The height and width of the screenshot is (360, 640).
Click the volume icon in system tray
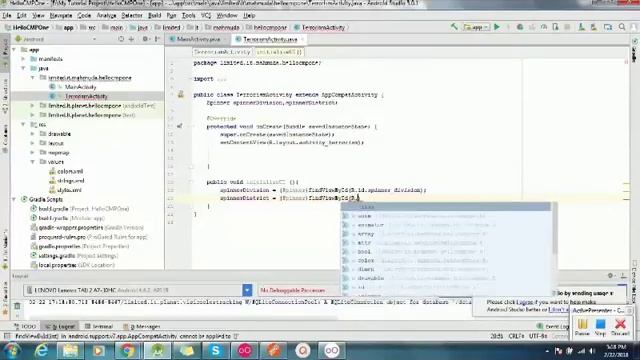pyautogui.click(x=592, y=351)
